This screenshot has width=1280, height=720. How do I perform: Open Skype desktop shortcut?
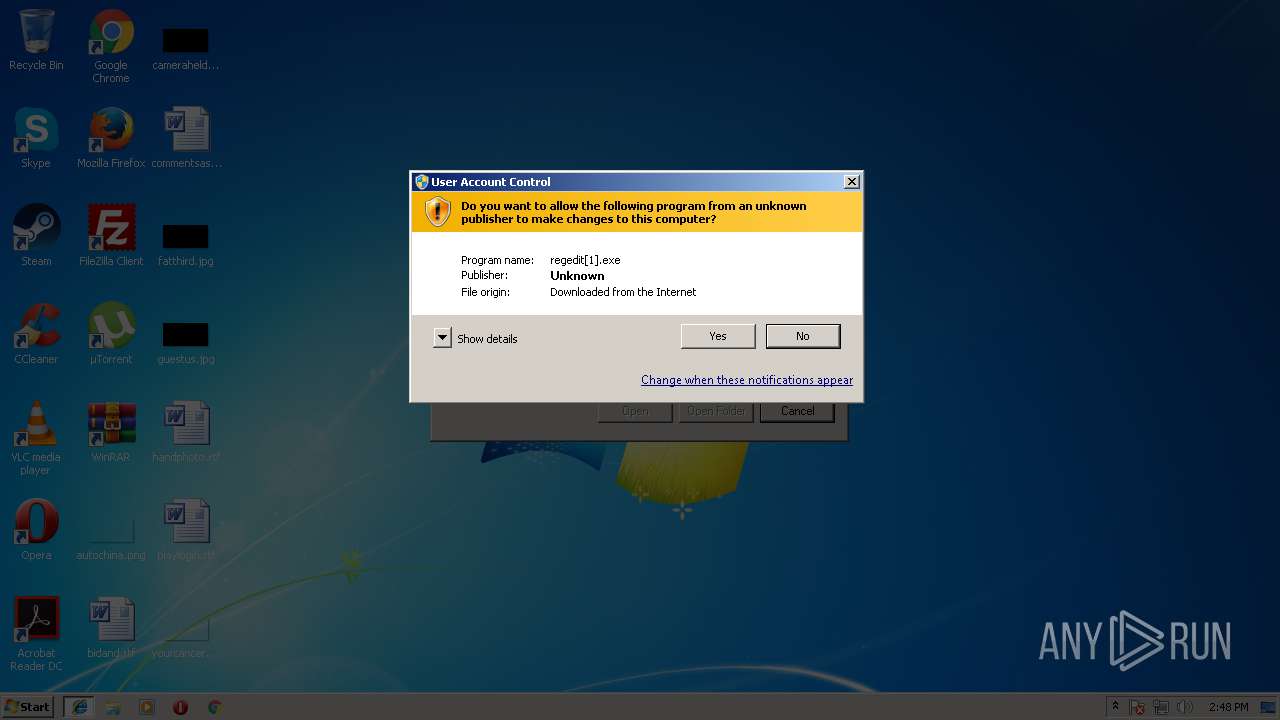(36, 139)
